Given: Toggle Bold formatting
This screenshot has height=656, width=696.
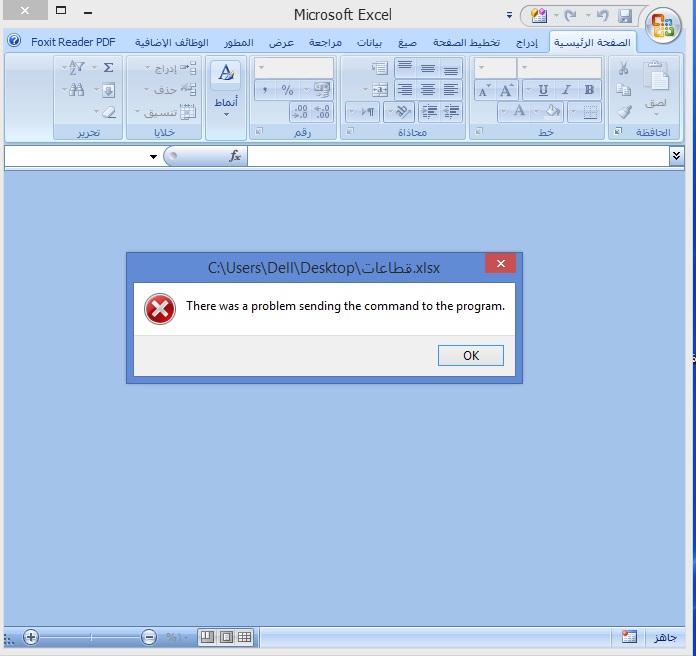Looking at the screenshot, I should coord(589,90).
